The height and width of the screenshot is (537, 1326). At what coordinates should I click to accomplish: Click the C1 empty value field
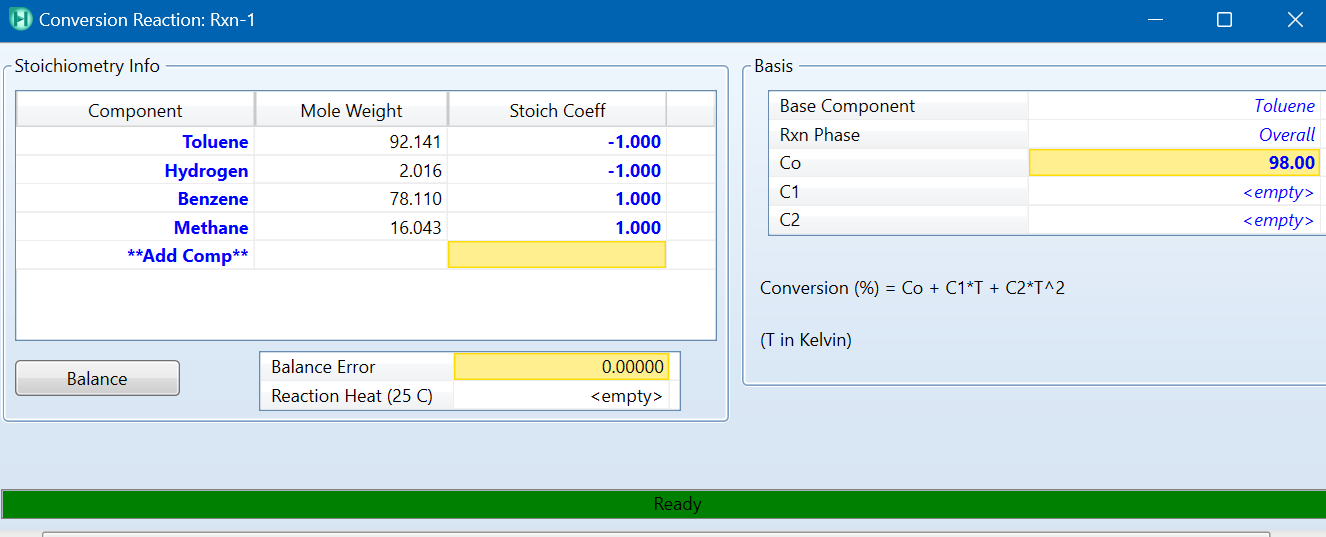1174,192
